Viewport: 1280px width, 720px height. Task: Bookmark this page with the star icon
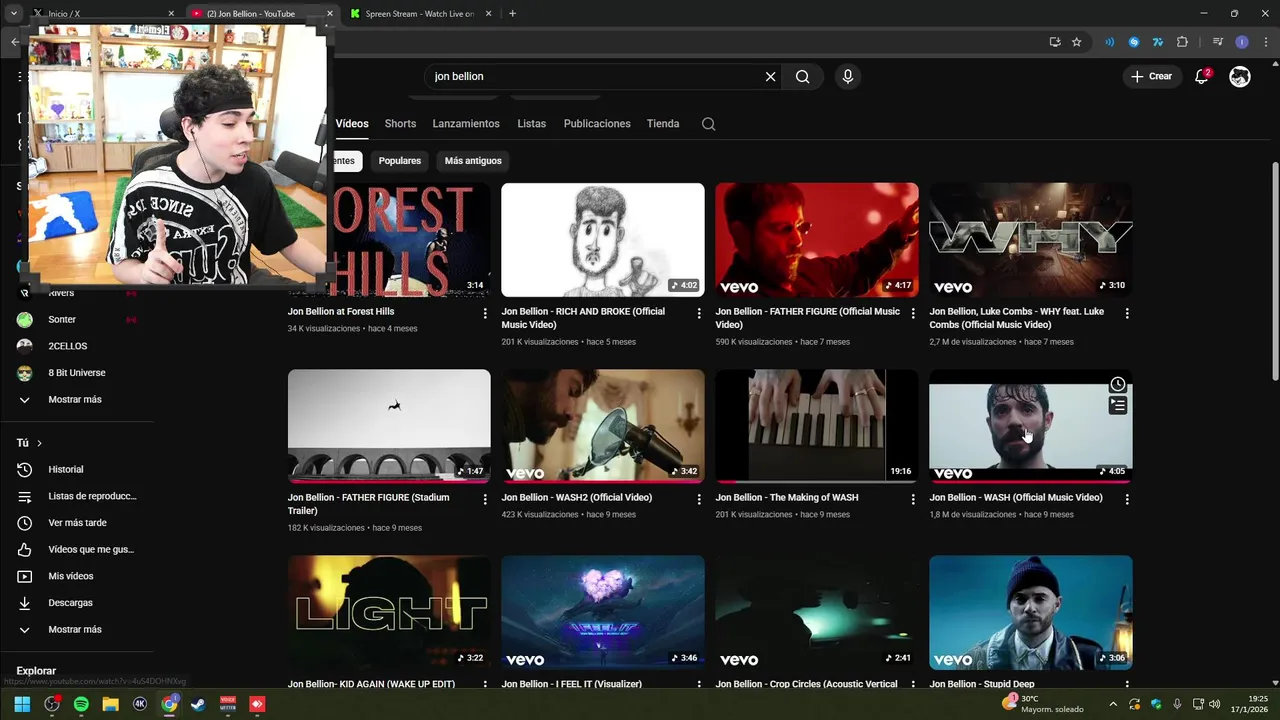point(1076,42)
